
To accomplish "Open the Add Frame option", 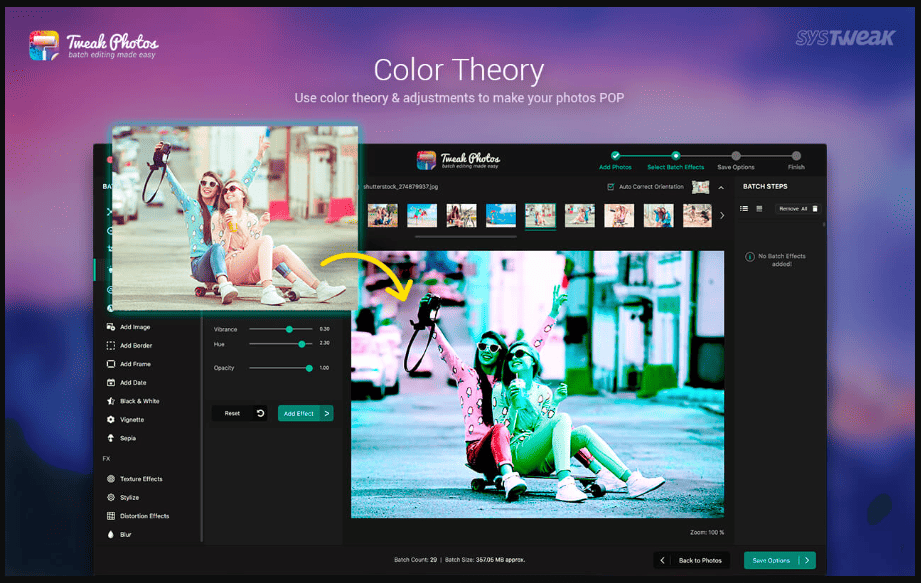I will click(129, 364).
